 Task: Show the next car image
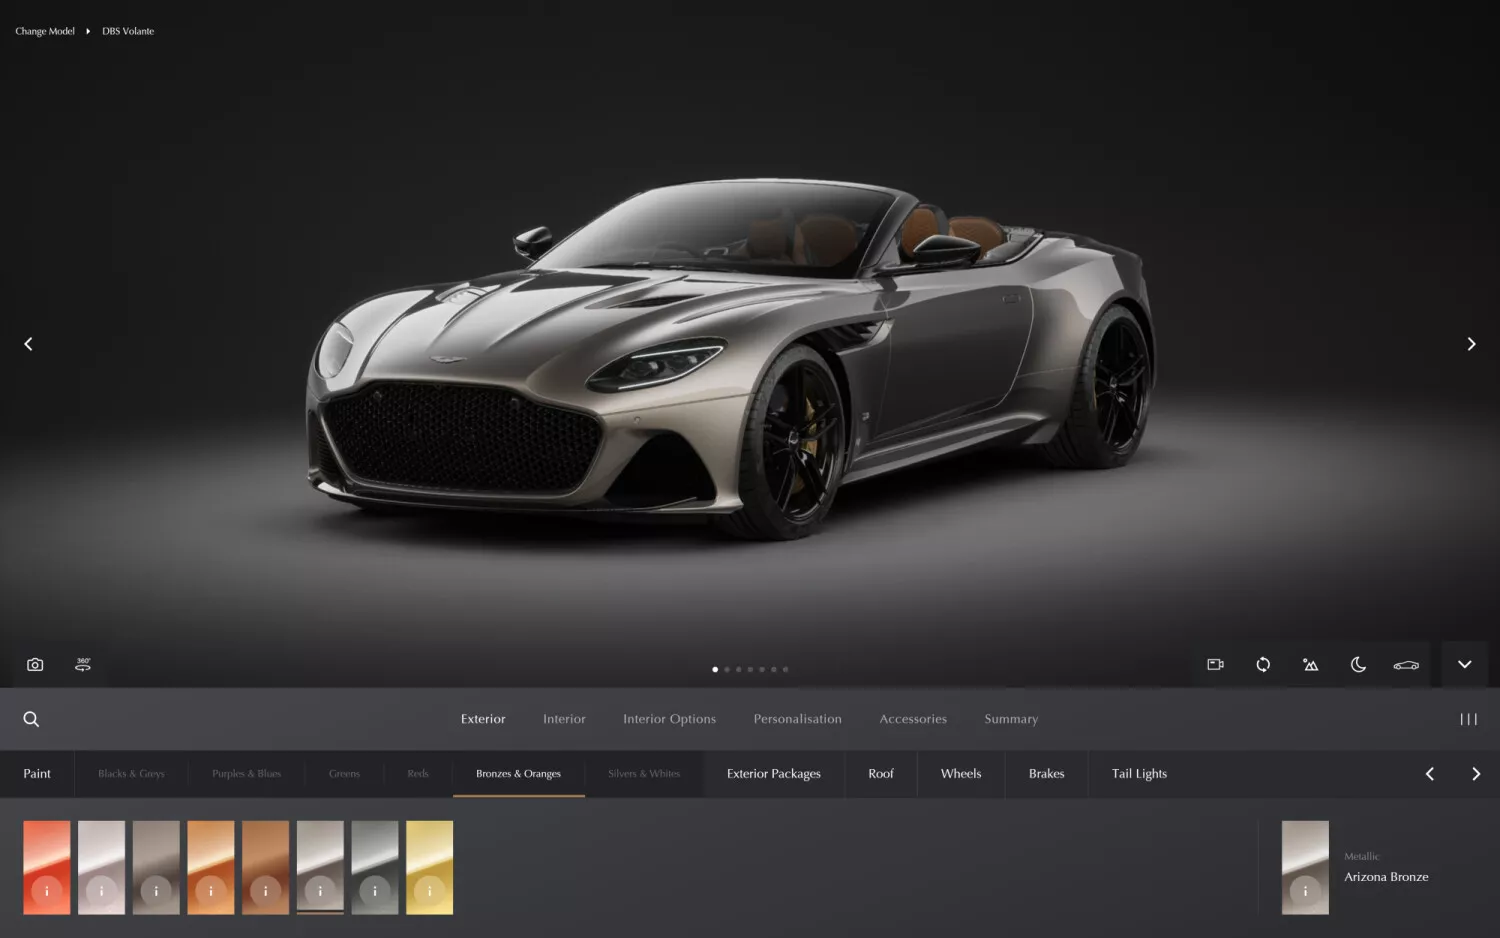pyautogui.click(x=1471, y=344)
